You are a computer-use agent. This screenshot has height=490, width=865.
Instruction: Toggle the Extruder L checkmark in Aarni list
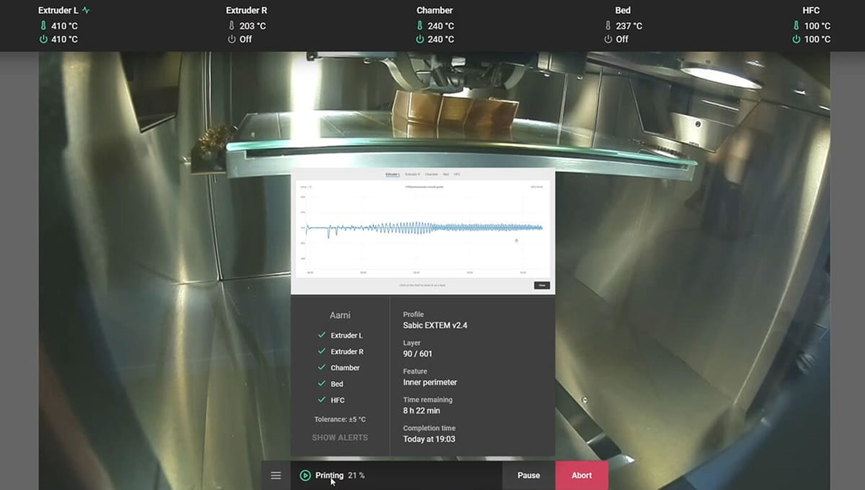coord(321,336)
